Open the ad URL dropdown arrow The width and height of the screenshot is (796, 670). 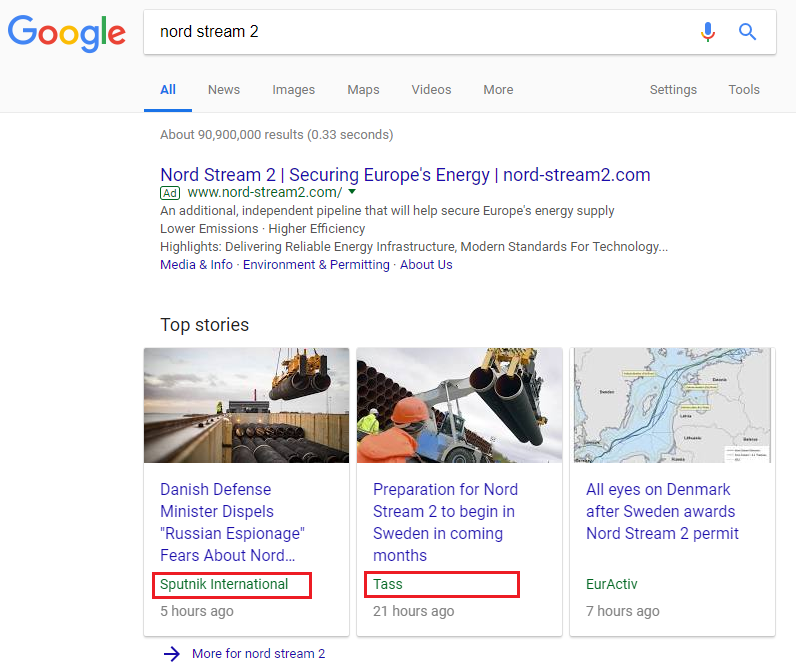[352, 192]
